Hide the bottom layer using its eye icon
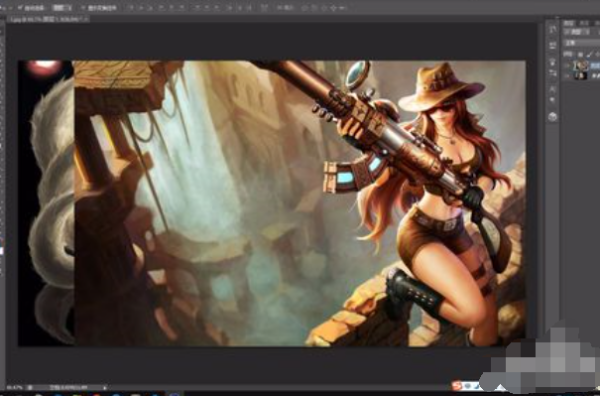This screenshot has height=396, width=600. tap(567, 76)
